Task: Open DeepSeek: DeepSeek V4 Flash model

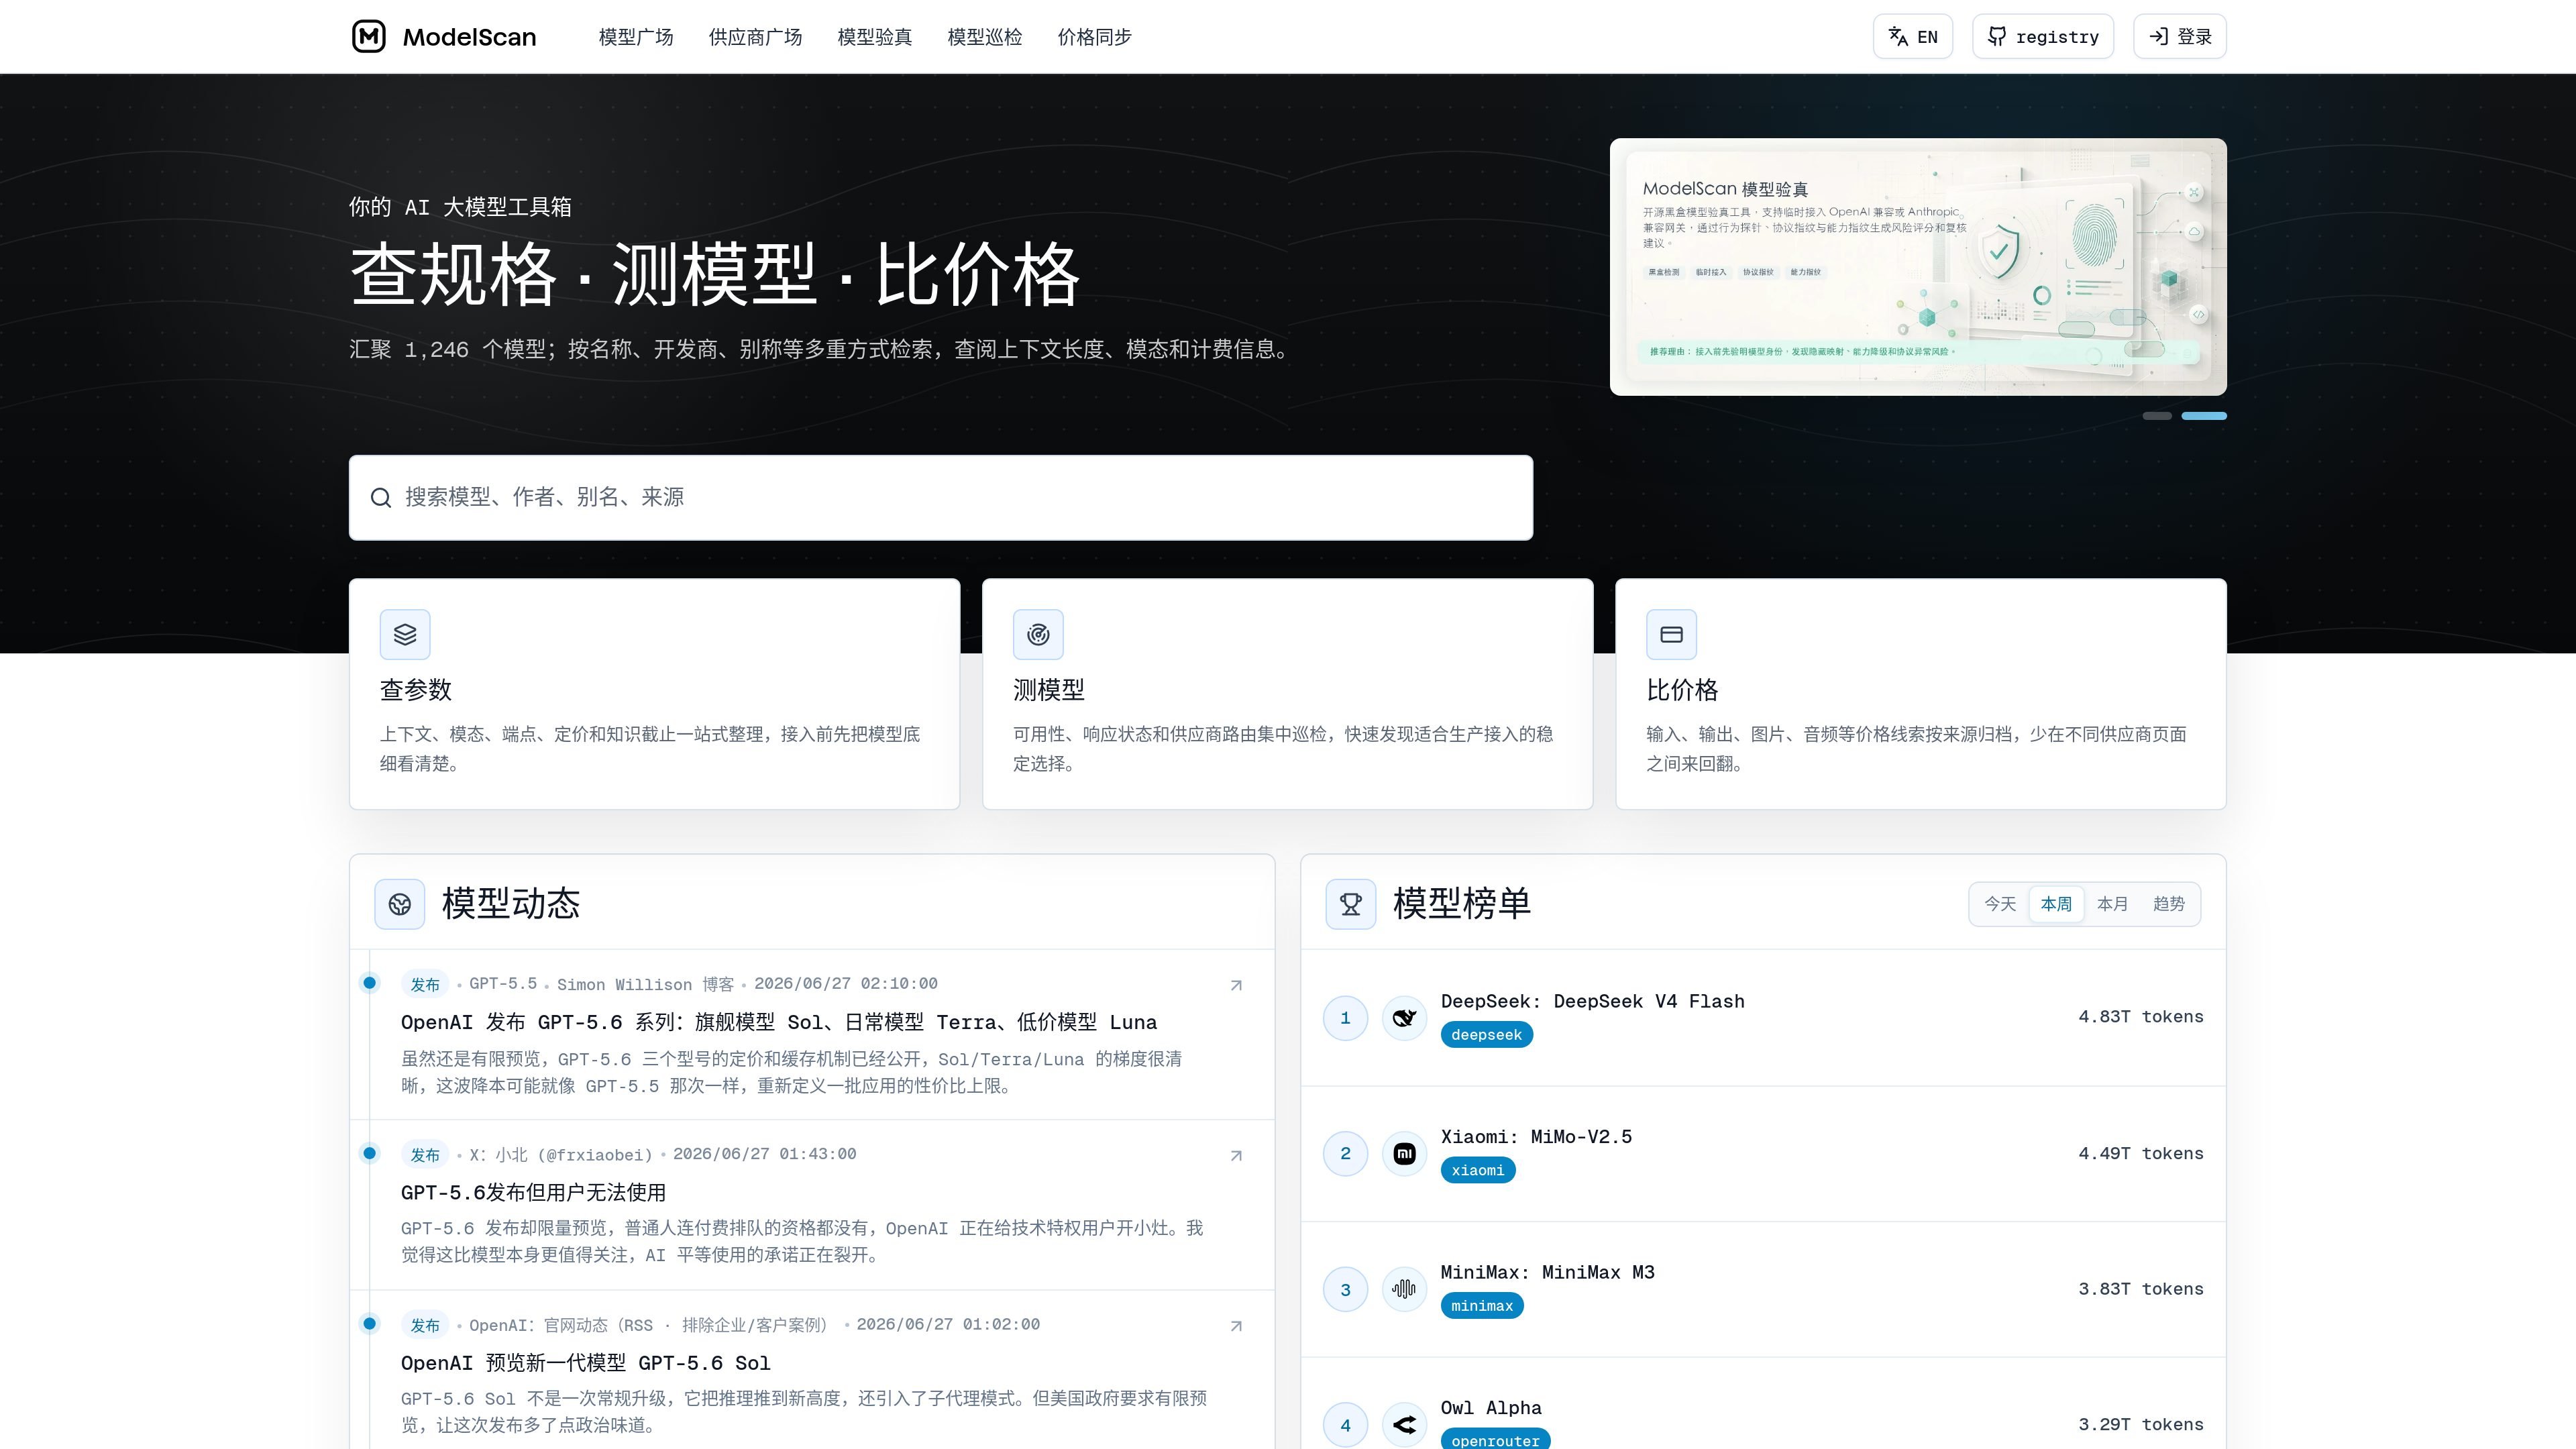Action: coord(1592,1002)
